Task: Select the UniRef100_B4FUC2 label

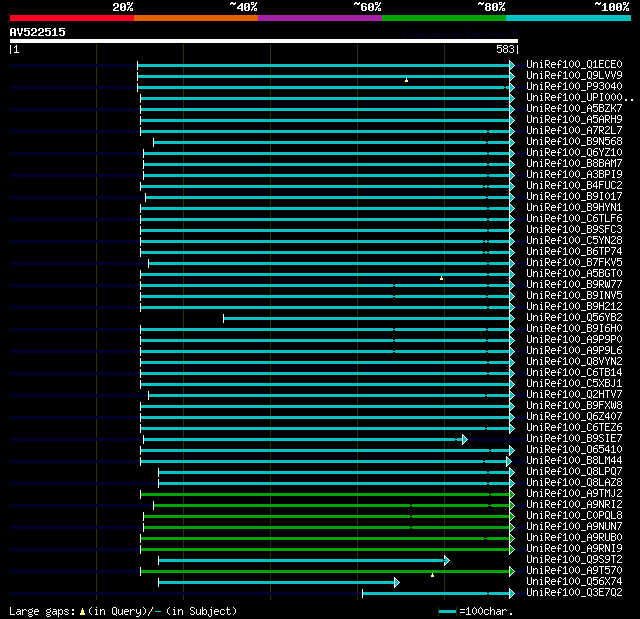Action: [574, 186]
